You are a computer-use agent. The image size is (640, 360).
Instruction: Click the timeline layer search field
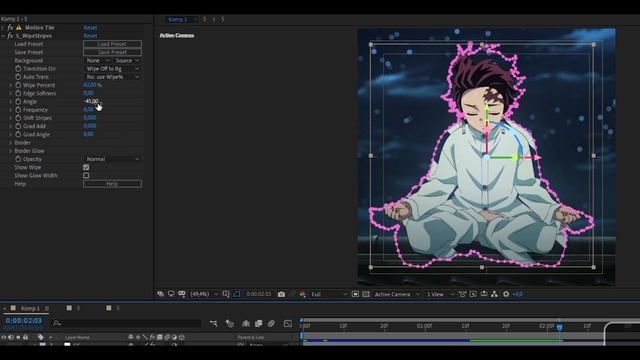pos(127,323)
